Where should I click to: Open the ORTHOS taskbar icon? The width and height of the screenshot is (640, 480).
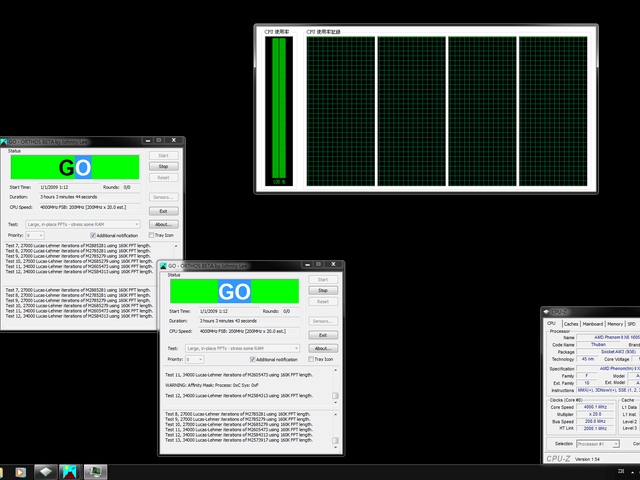coord(70,472)
